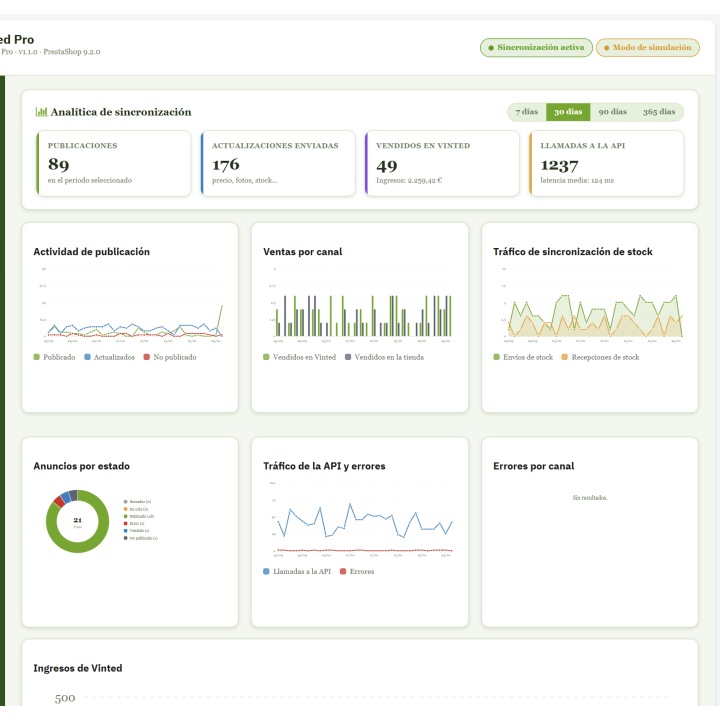Toggle Publicado series in Actividad de publicación legend
This screenshot has height=720, width=720.
point(54,357)
